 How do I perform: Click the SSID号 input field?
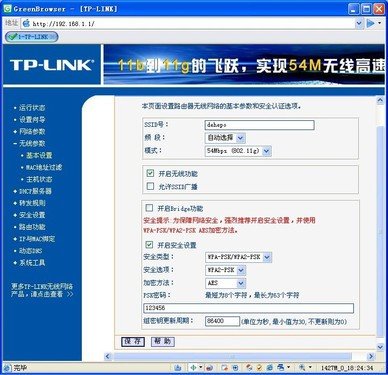coord(259,125)
